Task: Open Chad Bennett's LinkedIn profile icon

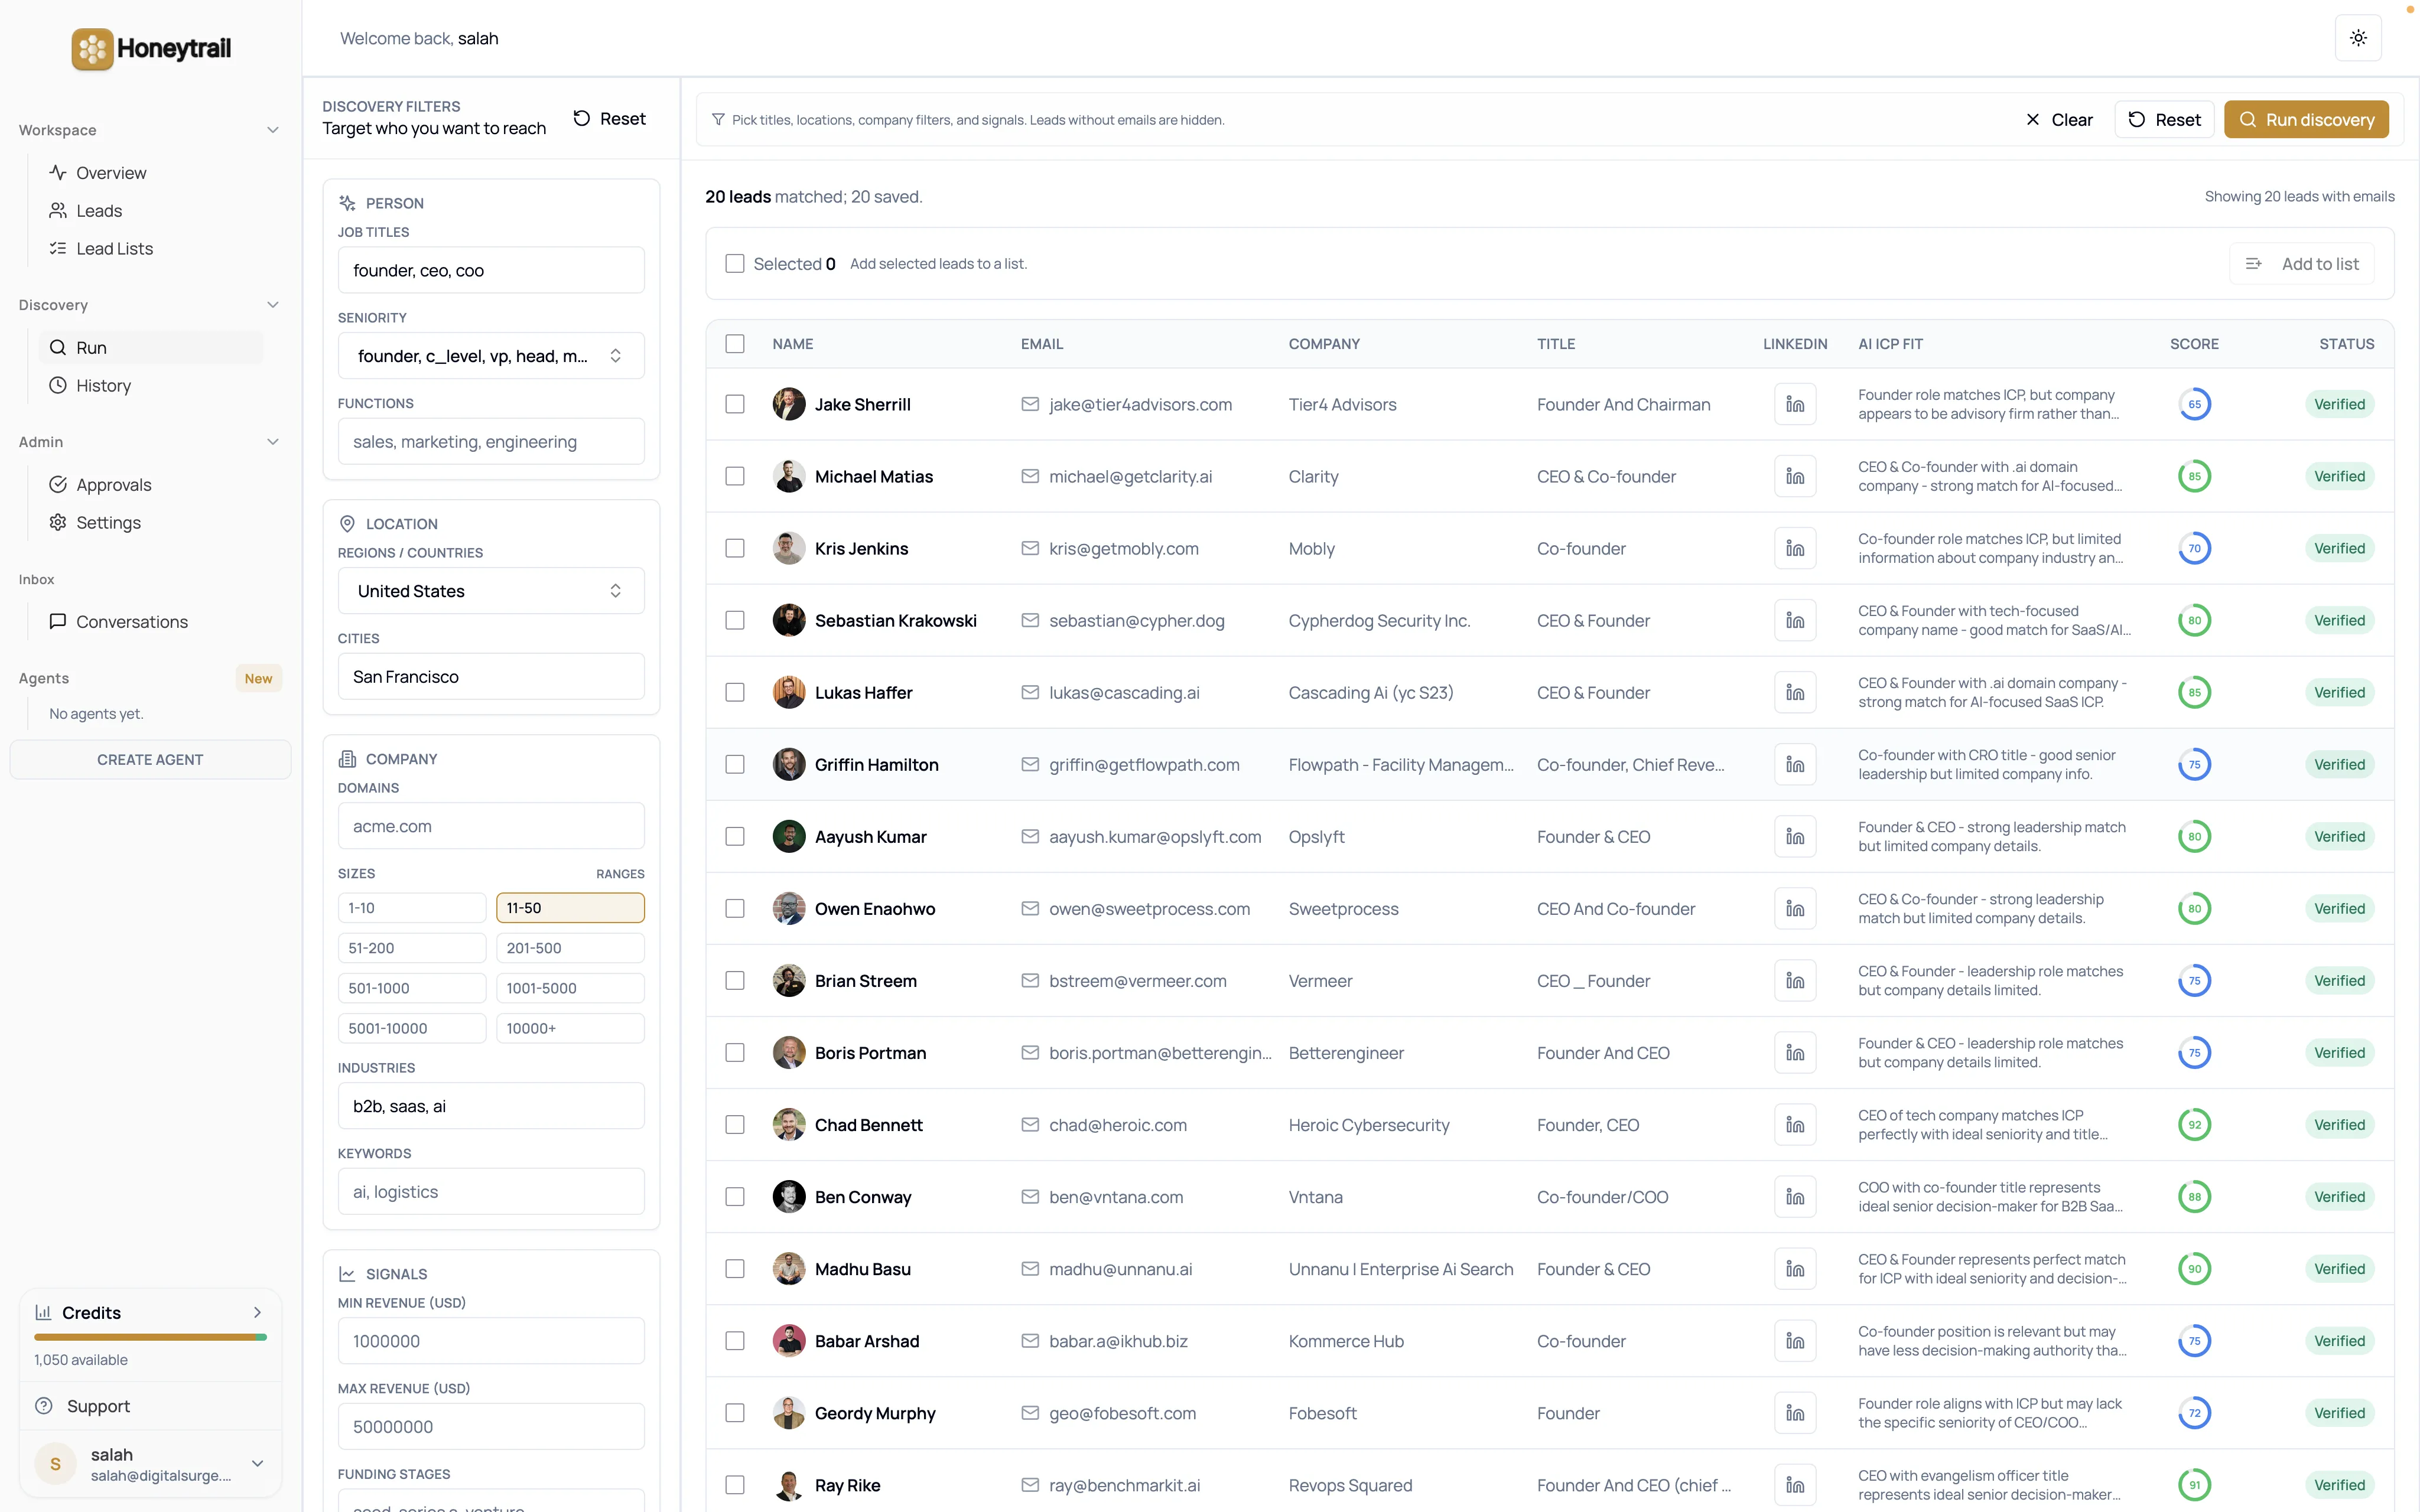Action: coord(1795,1125)
